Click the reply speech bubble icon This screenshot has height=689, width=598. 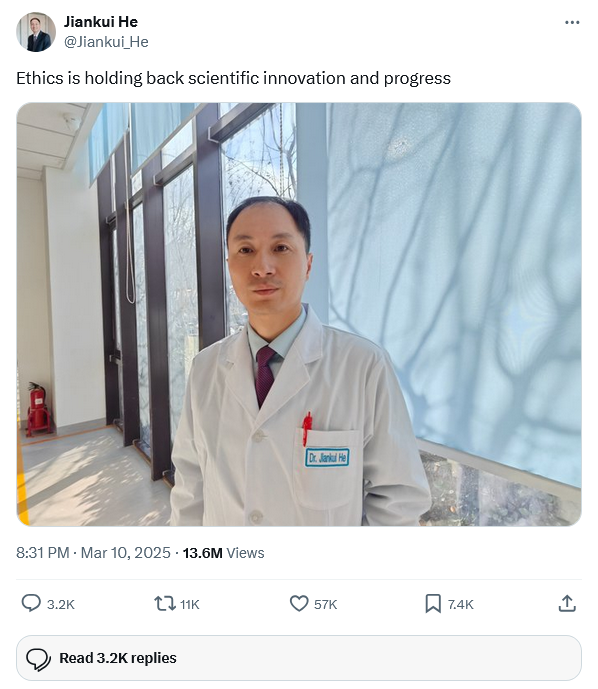(31, 603)
